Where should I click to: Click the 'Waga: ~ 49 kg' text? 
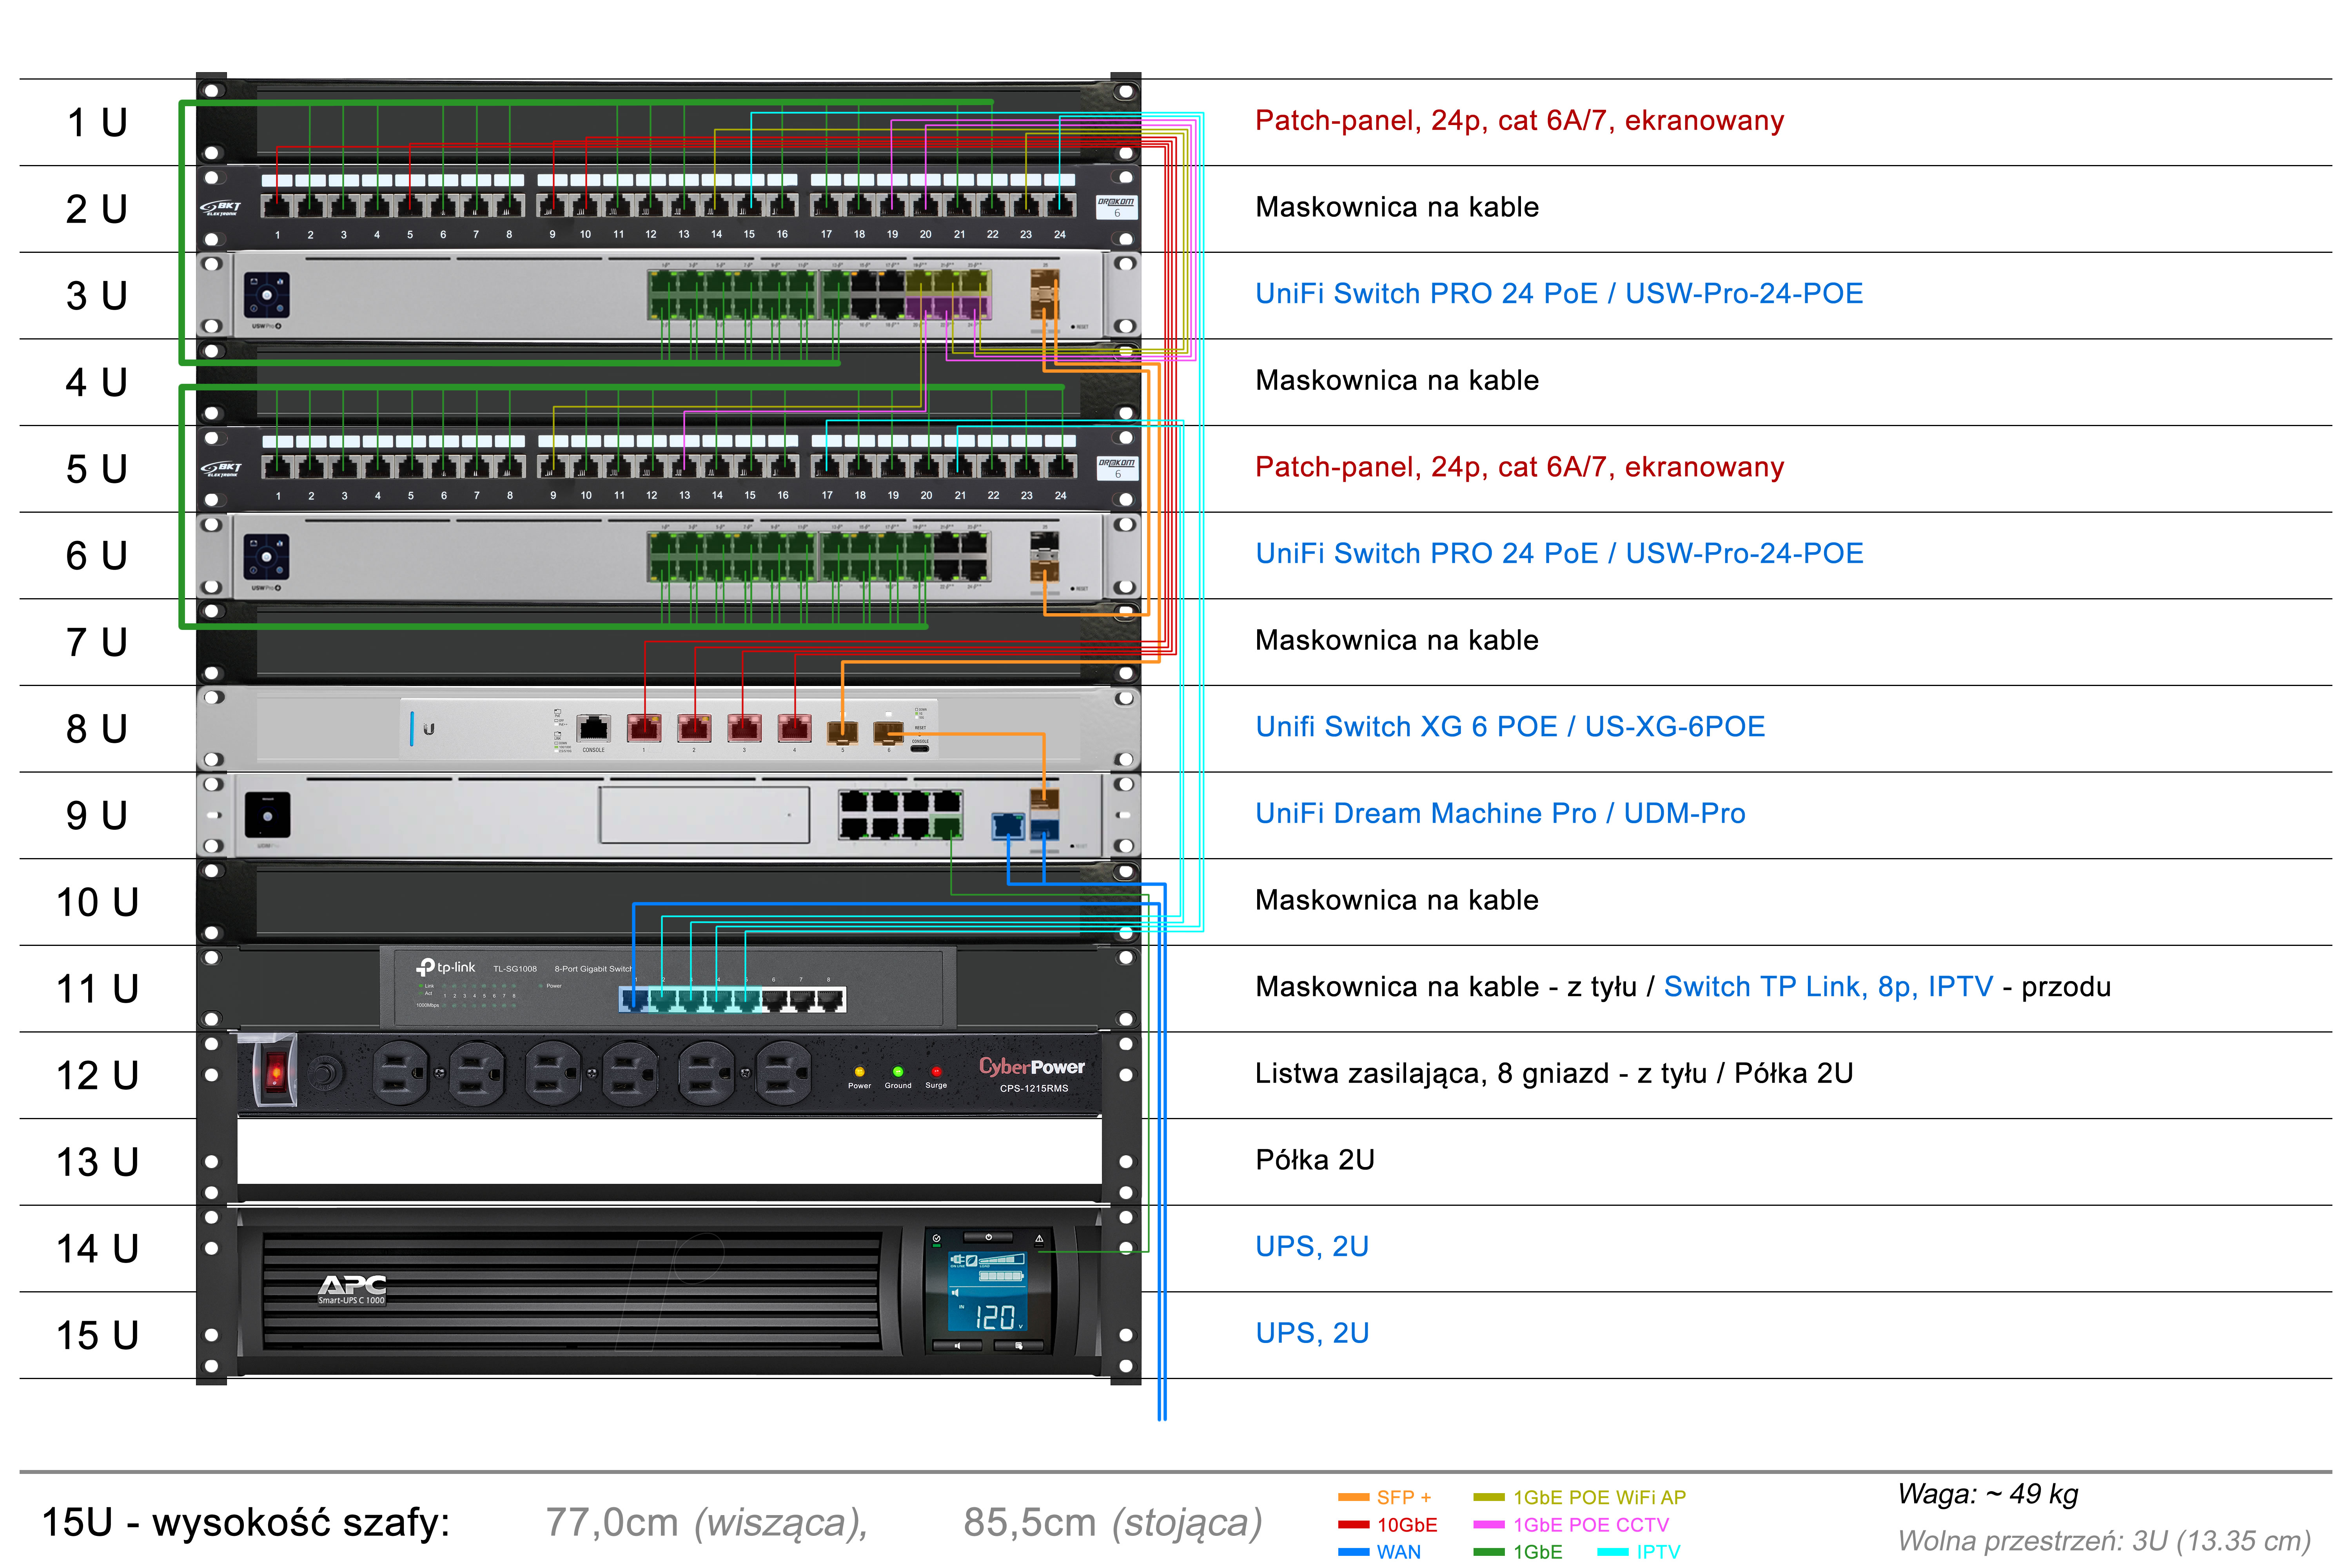point(1988,1495)
